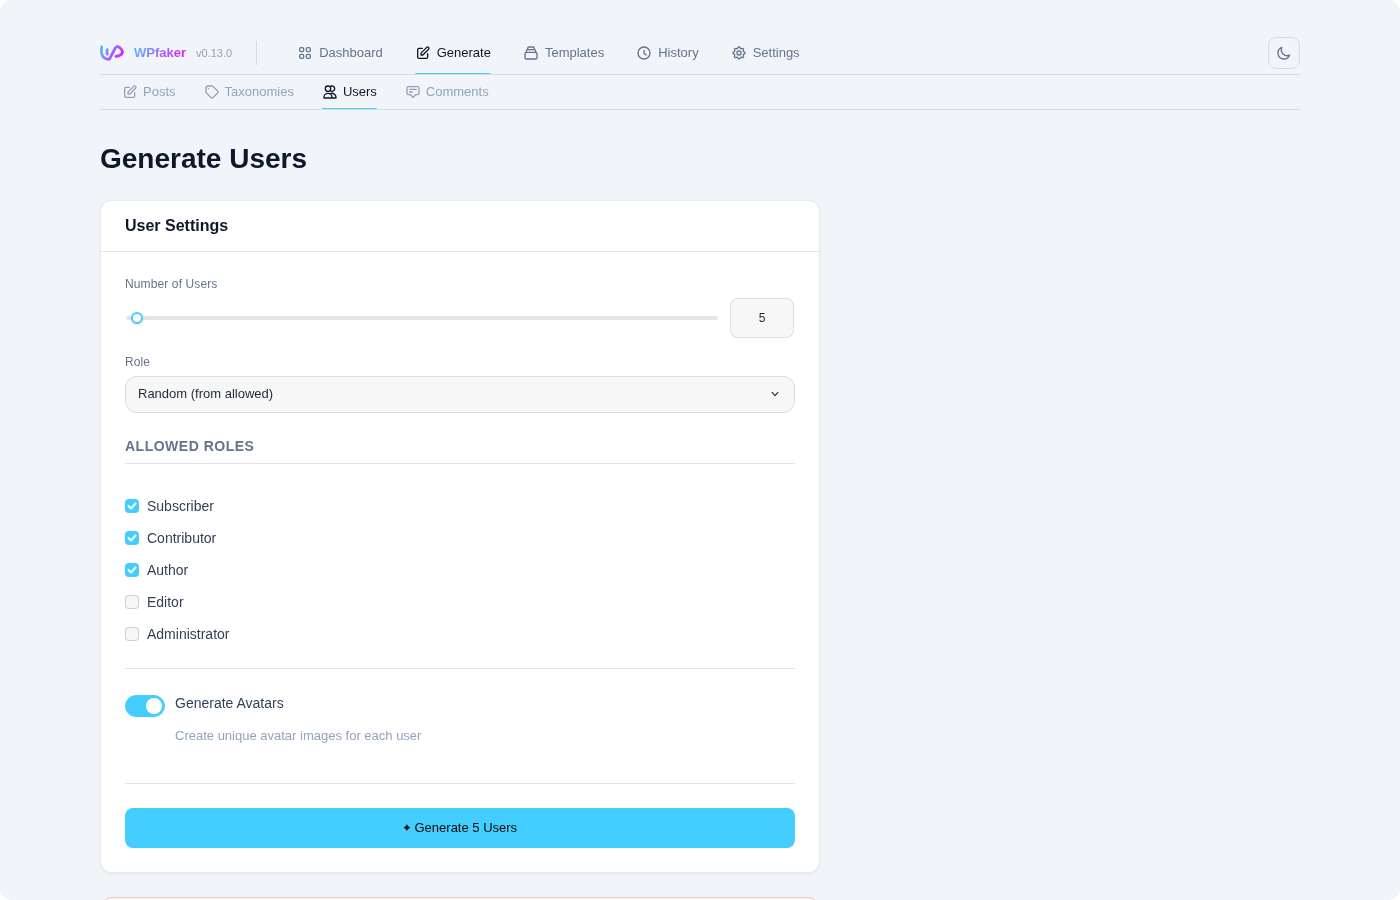The image size is (1400, 900).
Task: Click the Settings gear icon
Action: point(739,52)
